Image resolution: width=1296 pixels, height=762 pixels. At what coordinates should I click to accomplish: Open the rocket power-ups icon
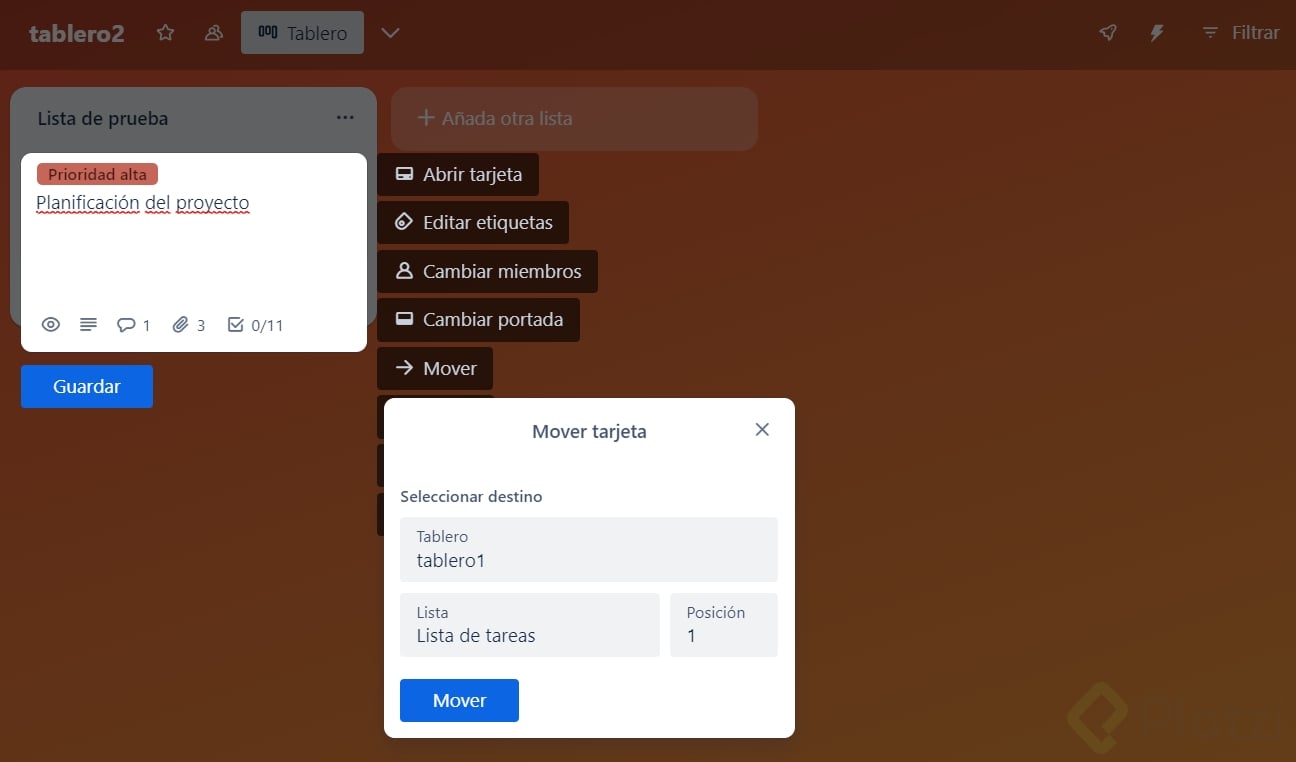coord(1108,33)
